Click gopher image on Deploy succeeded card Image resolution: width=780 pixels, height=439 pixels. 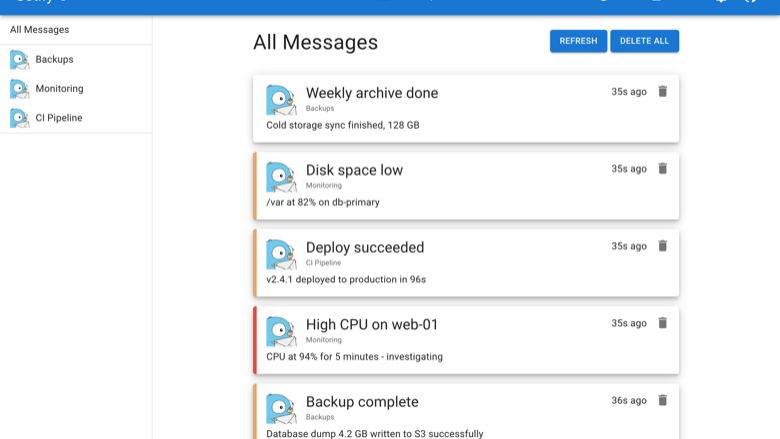(x=281, y=255)
